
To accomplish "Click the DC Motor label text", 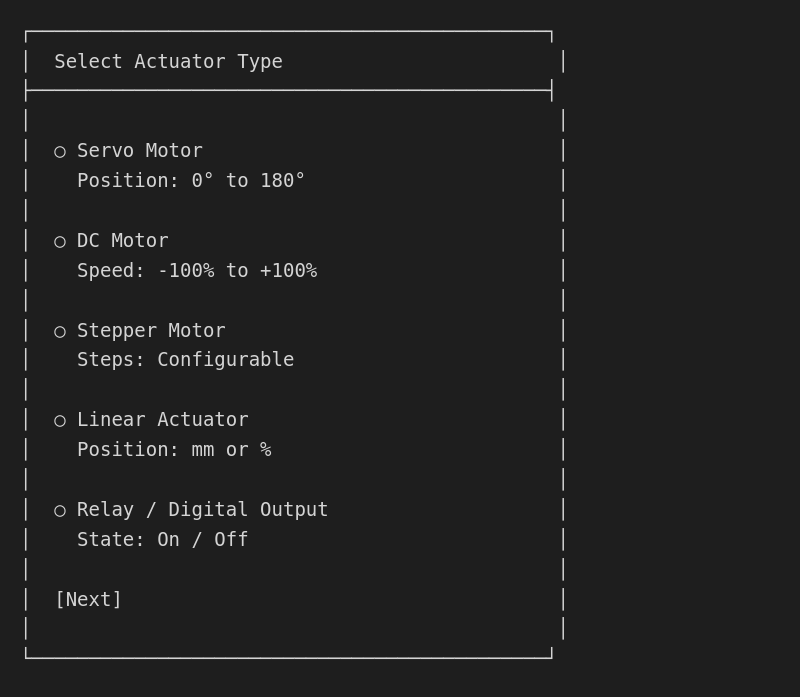I will 120,240.
